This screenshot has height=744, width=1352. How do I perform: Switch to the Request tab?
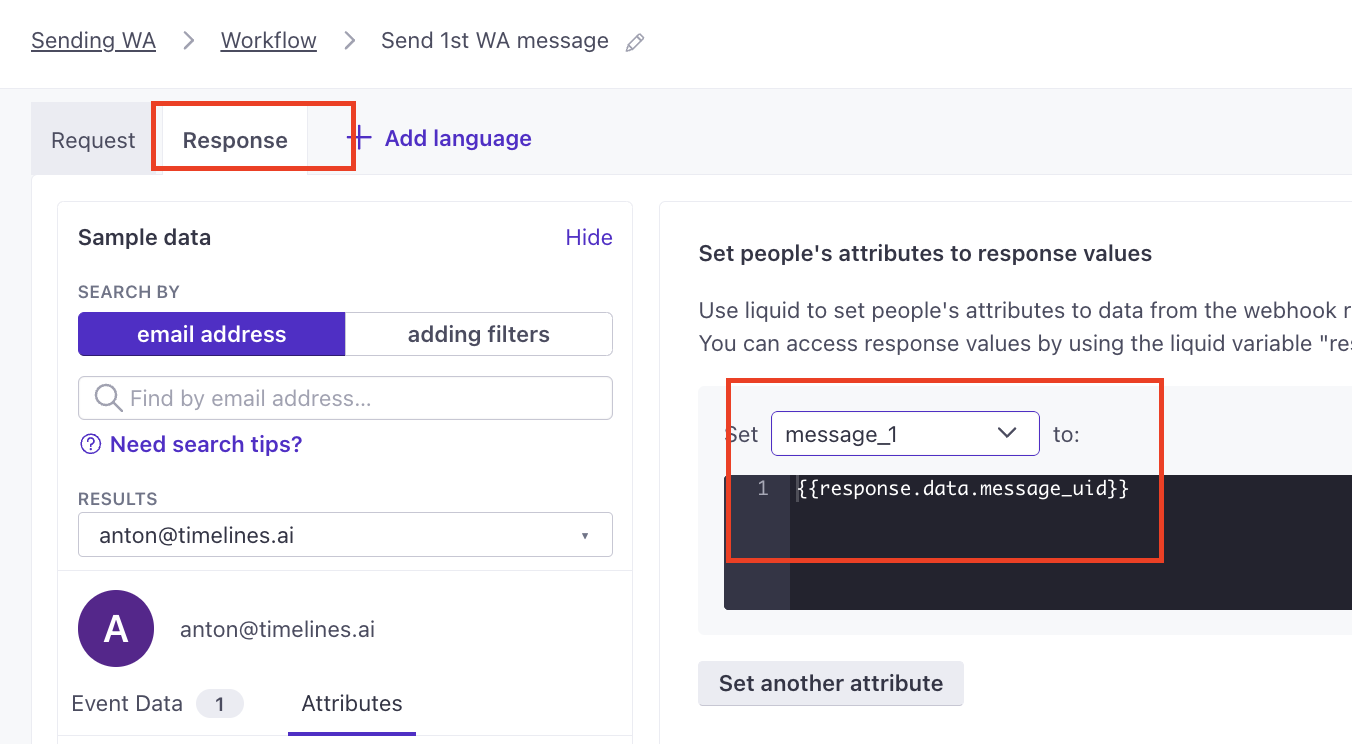pyautogui.click(x=93, y=141)
